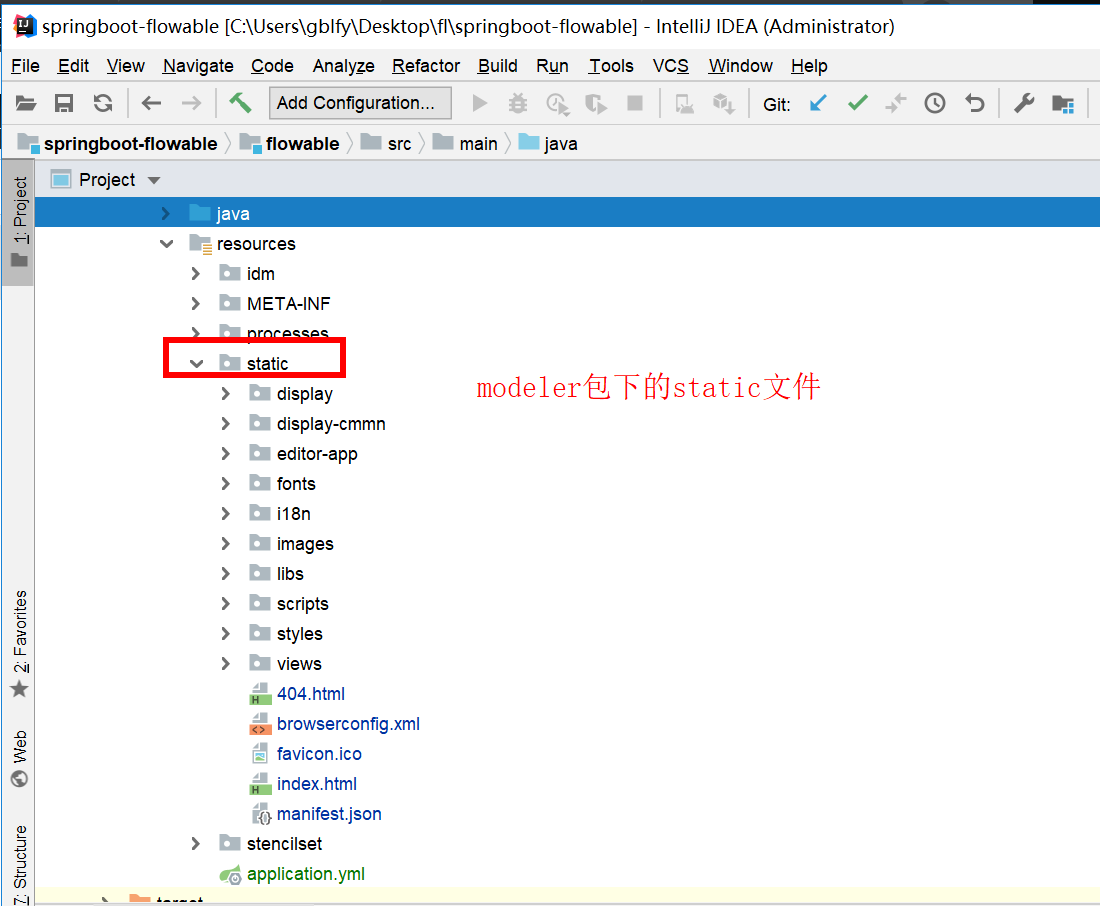Select the processes folder
Screen dimensions: 1100x906
coord(288,333)
